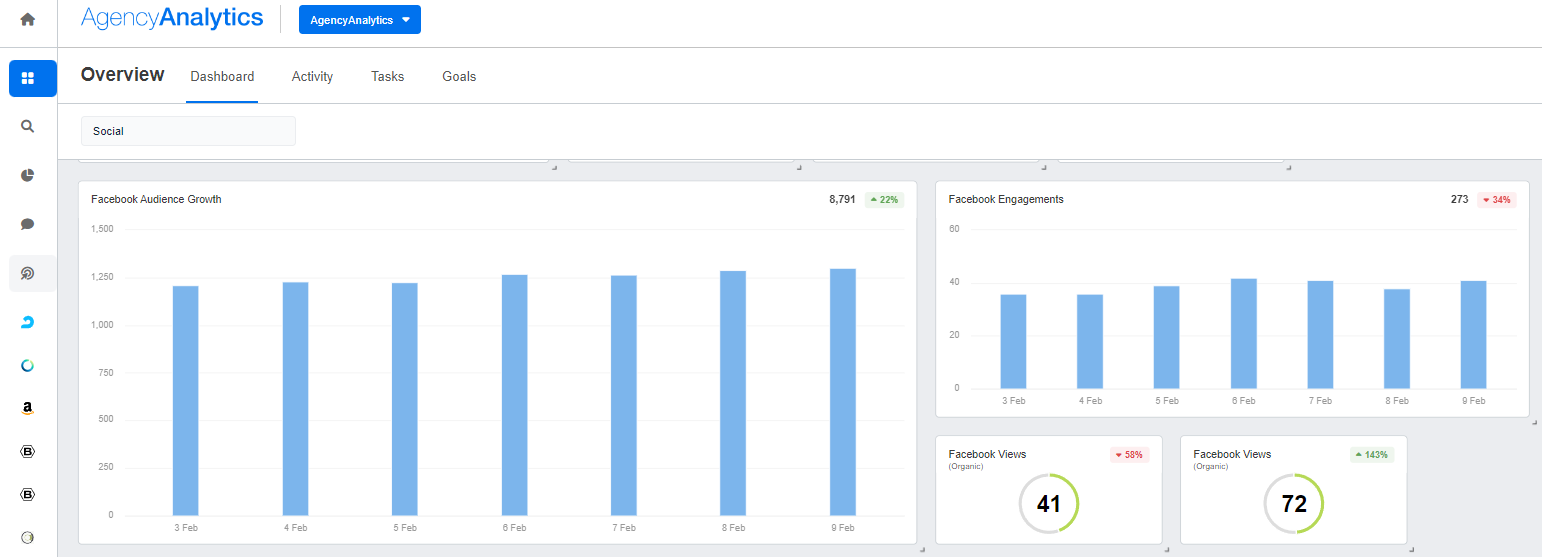The height and width of the screenshot is (557, 1542).
Task: Click the teal circular ring sidebar icon
Action: point(28,366)
